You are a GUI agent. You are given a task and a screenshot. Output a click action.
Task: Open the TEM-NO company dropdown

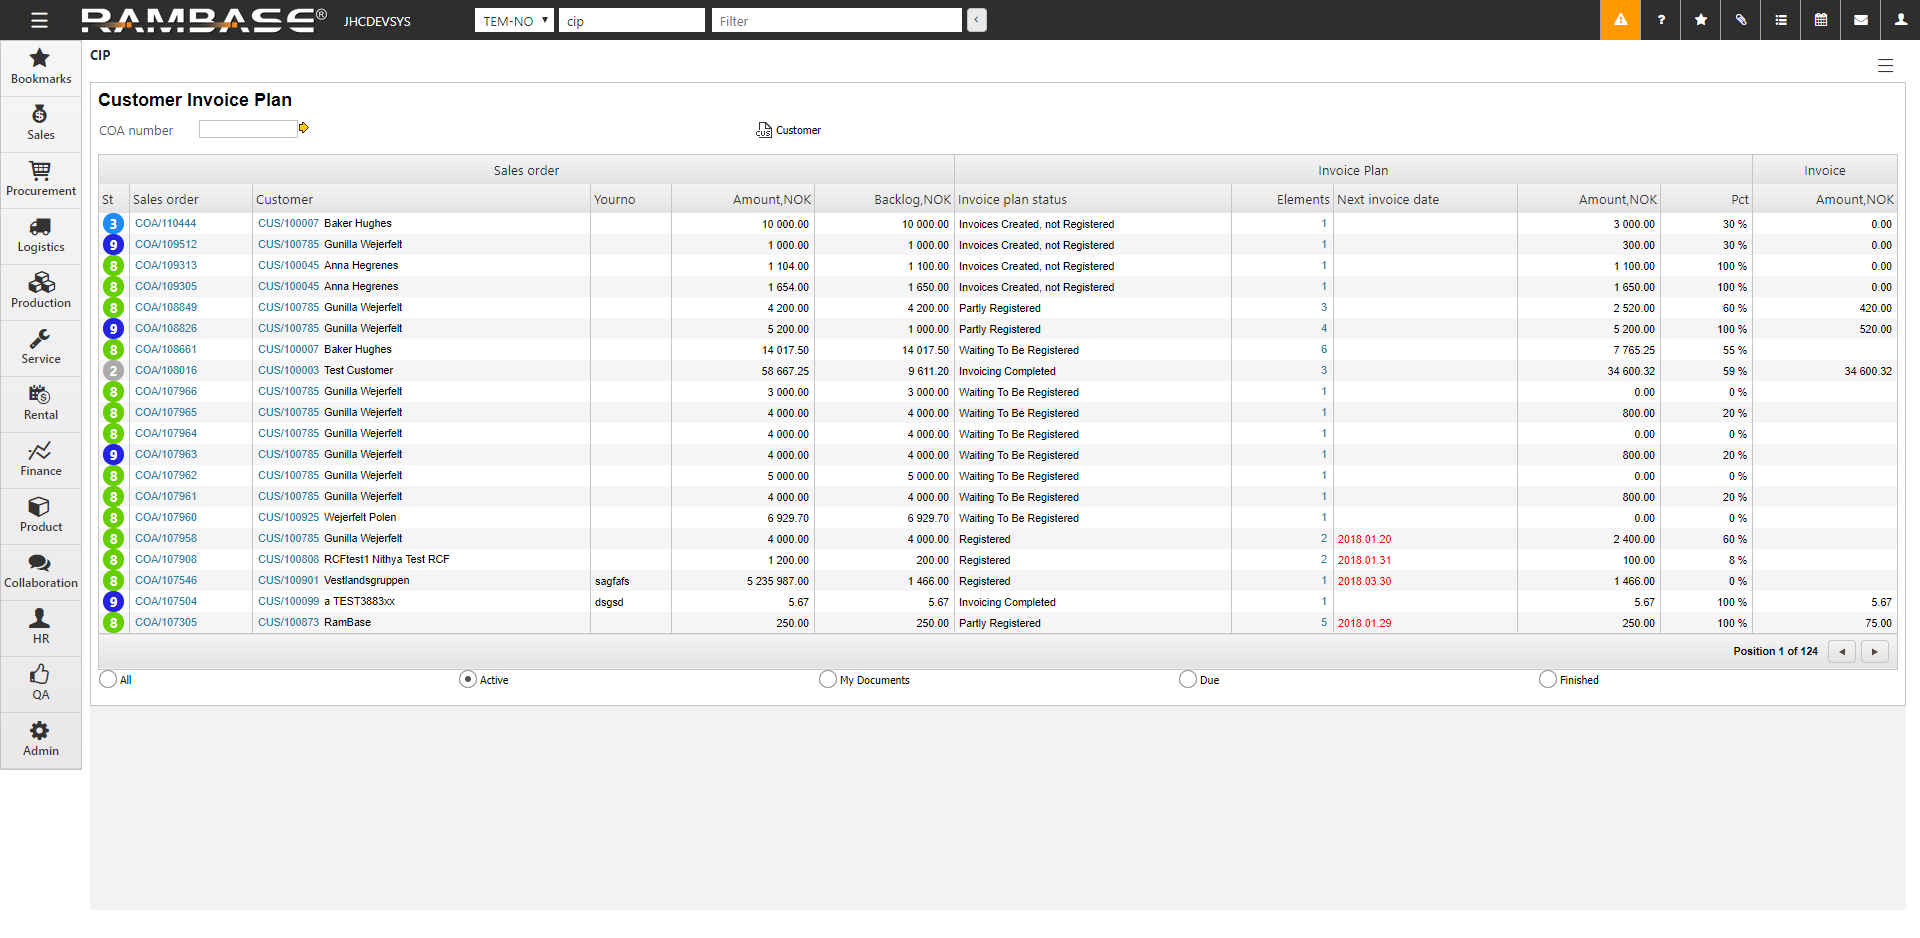coord(514,21)
